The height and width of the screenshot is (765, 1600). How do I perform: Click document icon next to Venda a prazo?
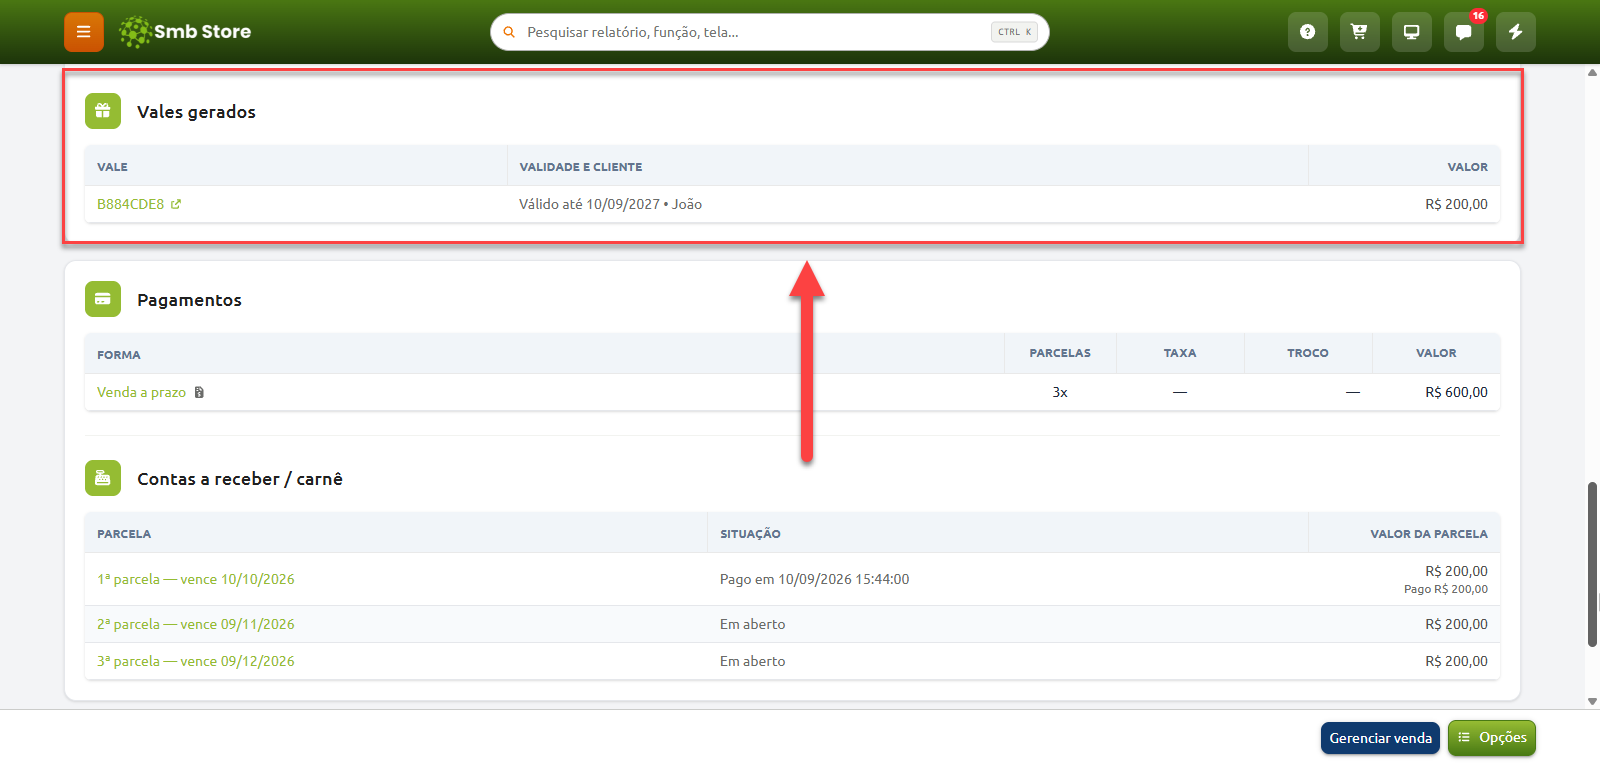[x=199, y=392]
